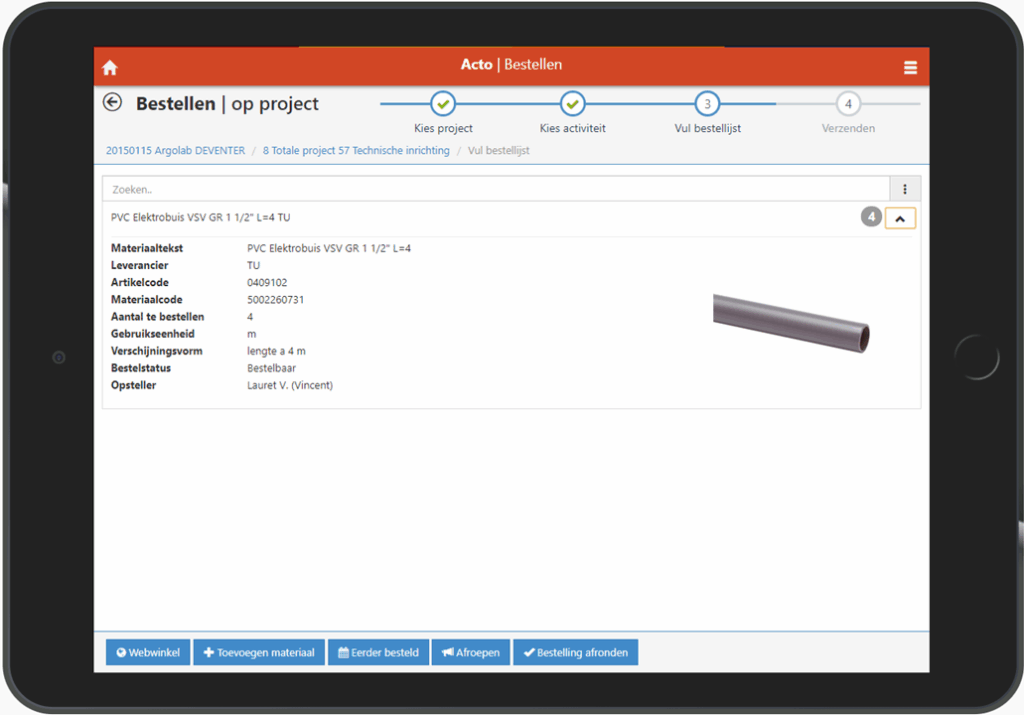Open breadcrumb link 20150115 Argolab DEVENTER
The width and height of the screenshot is (1024, 715).
(175, 151)
